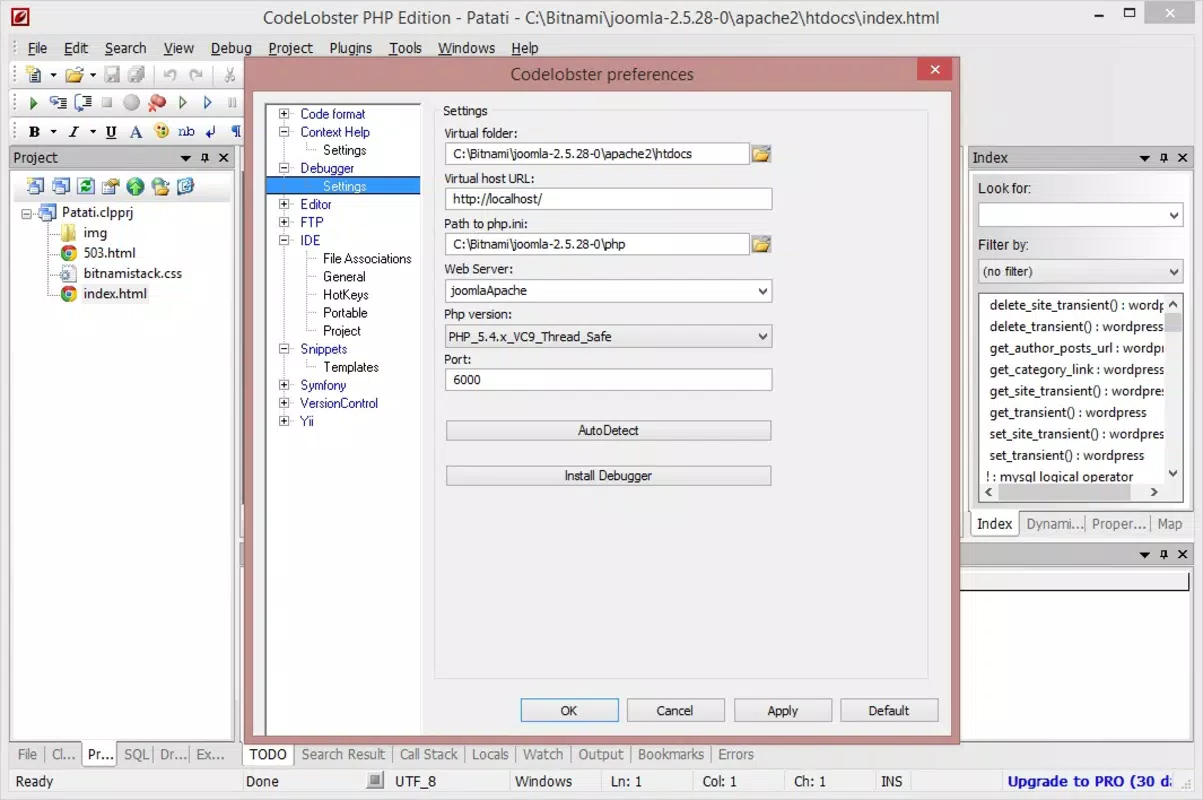Click the green outlined run arrow icon

[183, 103]
